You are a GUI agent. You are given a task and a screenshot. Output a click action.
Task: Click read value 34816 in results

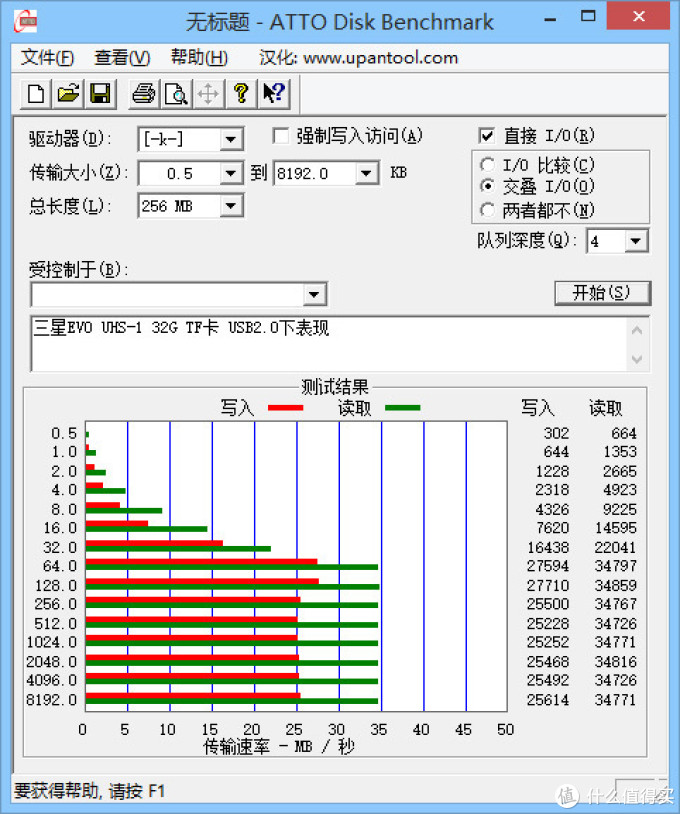click(x=616, y=662)
